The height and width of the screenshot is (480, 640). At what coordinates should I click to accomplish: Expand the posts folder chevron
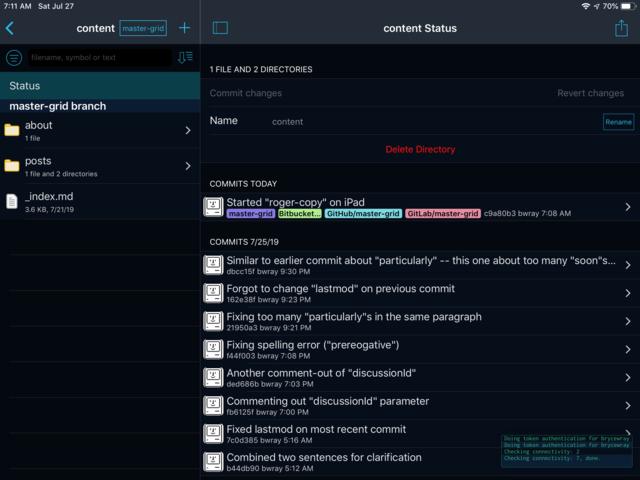(x=188, y=166)
